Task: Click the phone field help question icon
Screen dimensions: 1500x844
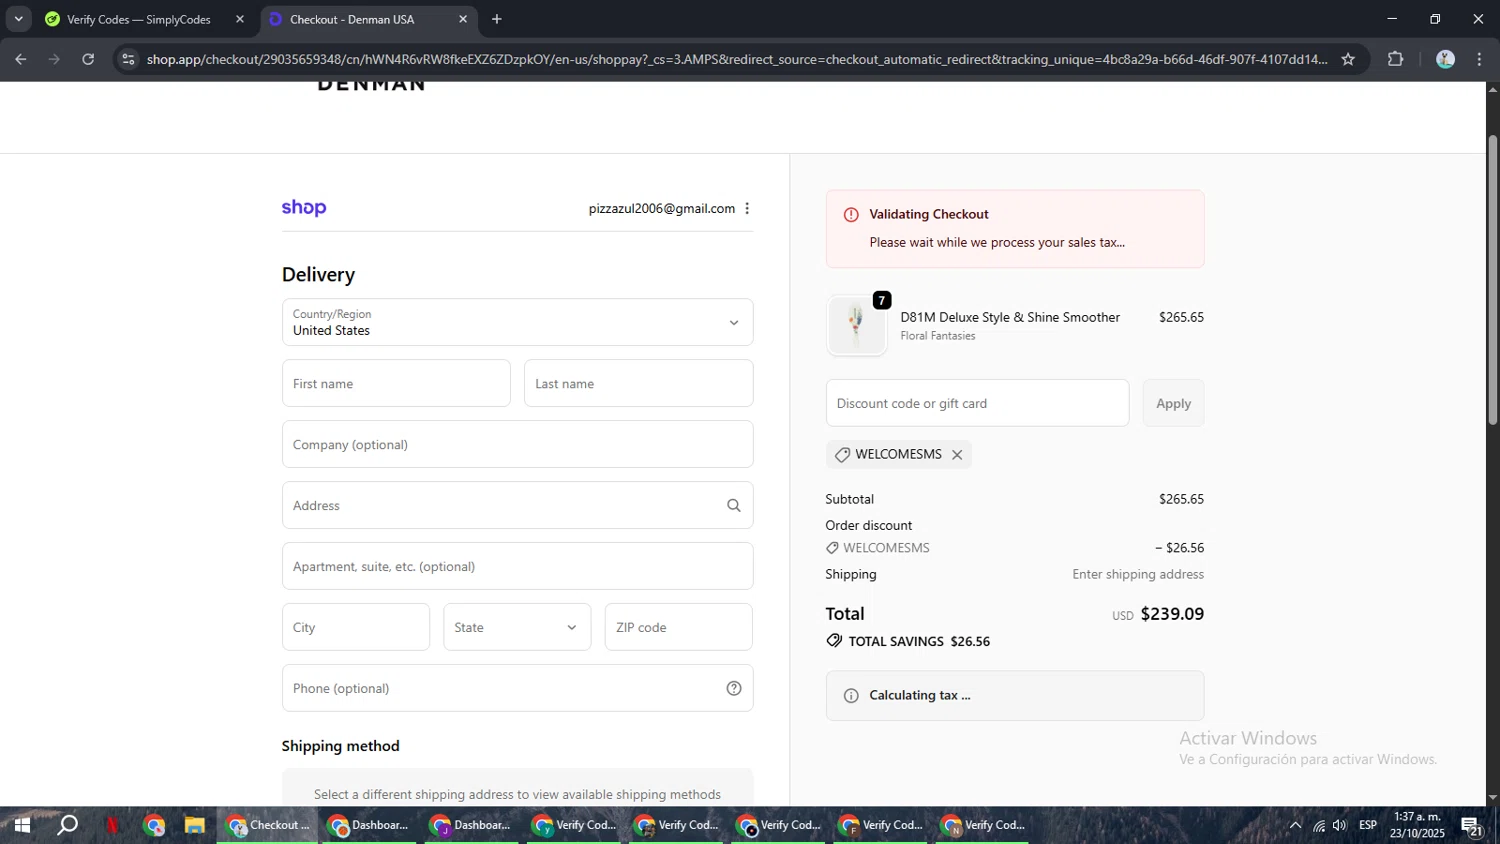Action: [x=734, y=688]
